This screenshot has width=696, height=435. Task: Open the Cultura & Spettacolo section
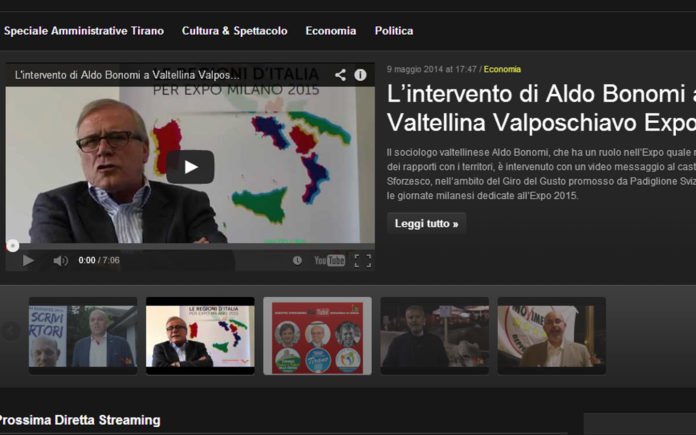click(234, 31)
